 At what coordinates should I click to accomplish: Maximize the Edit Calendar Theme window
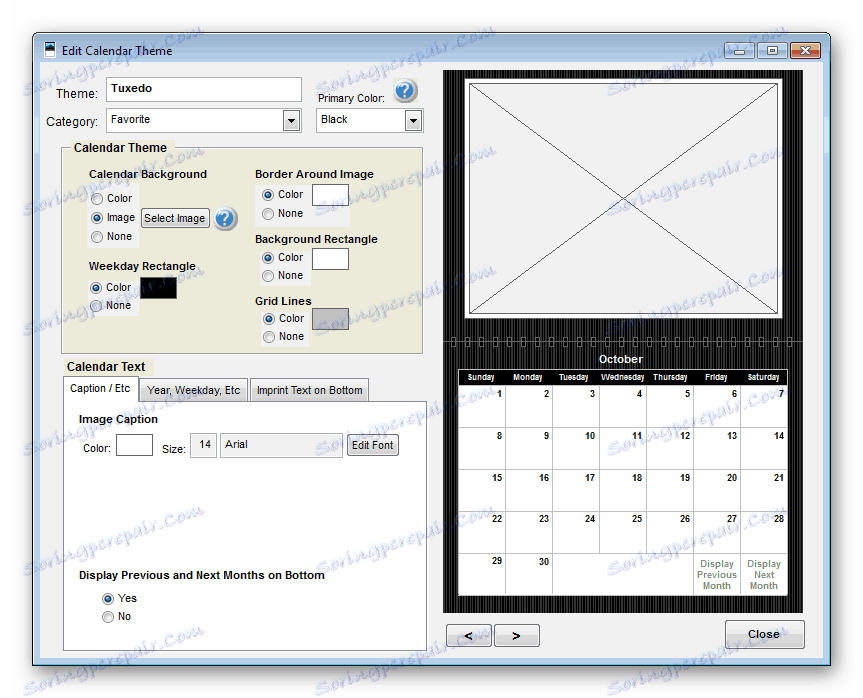click(772, 51)
